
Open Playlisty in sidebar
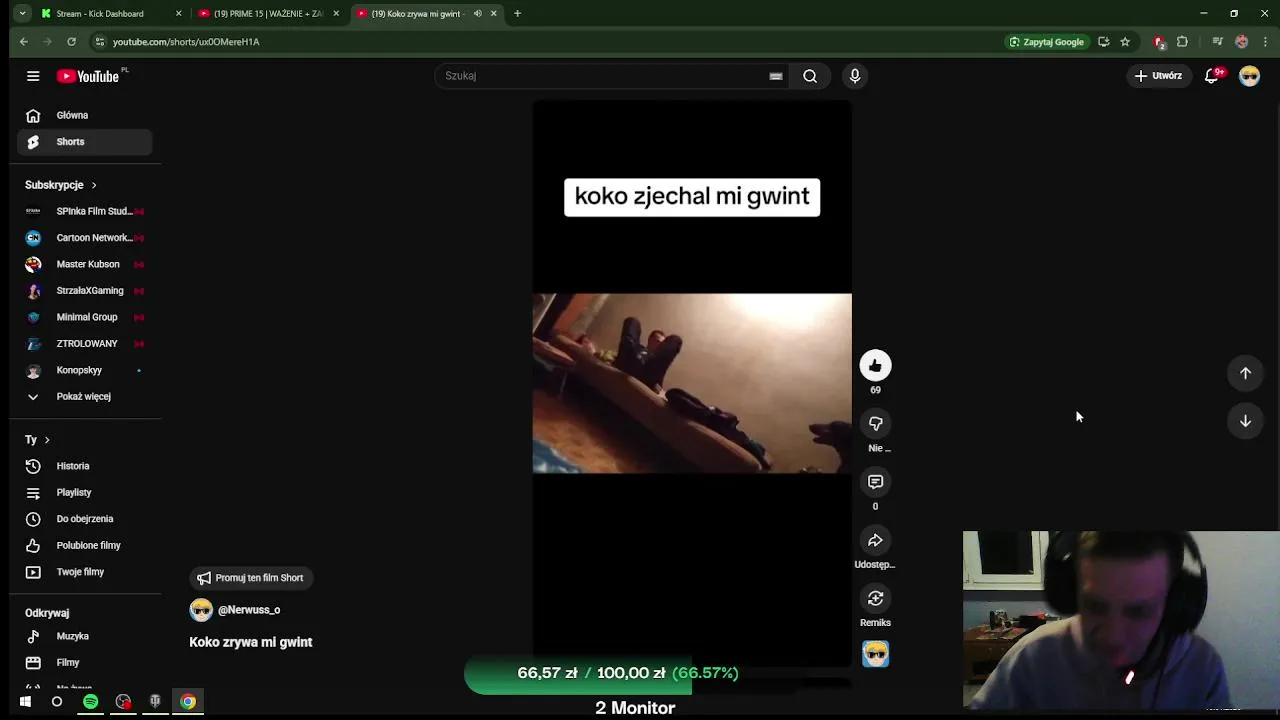[84, 493]
